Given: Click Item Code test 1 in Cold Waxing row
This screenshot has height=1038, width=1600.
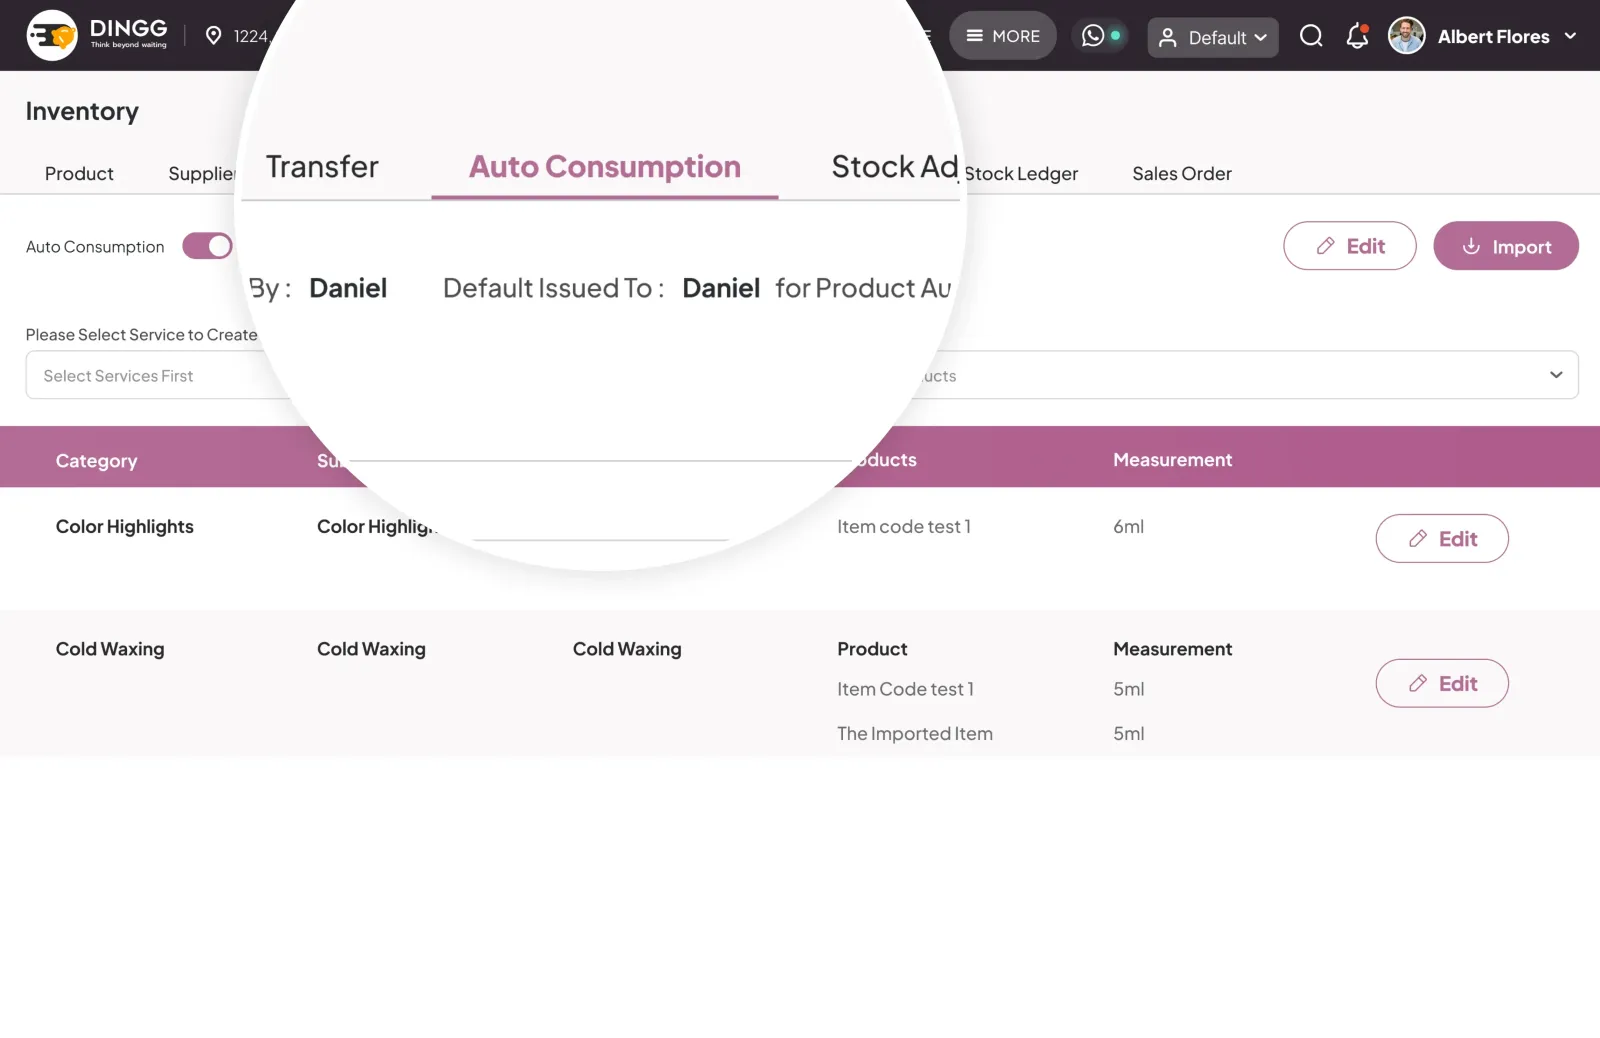Looking at the screenshot, I should coord(905,688).
